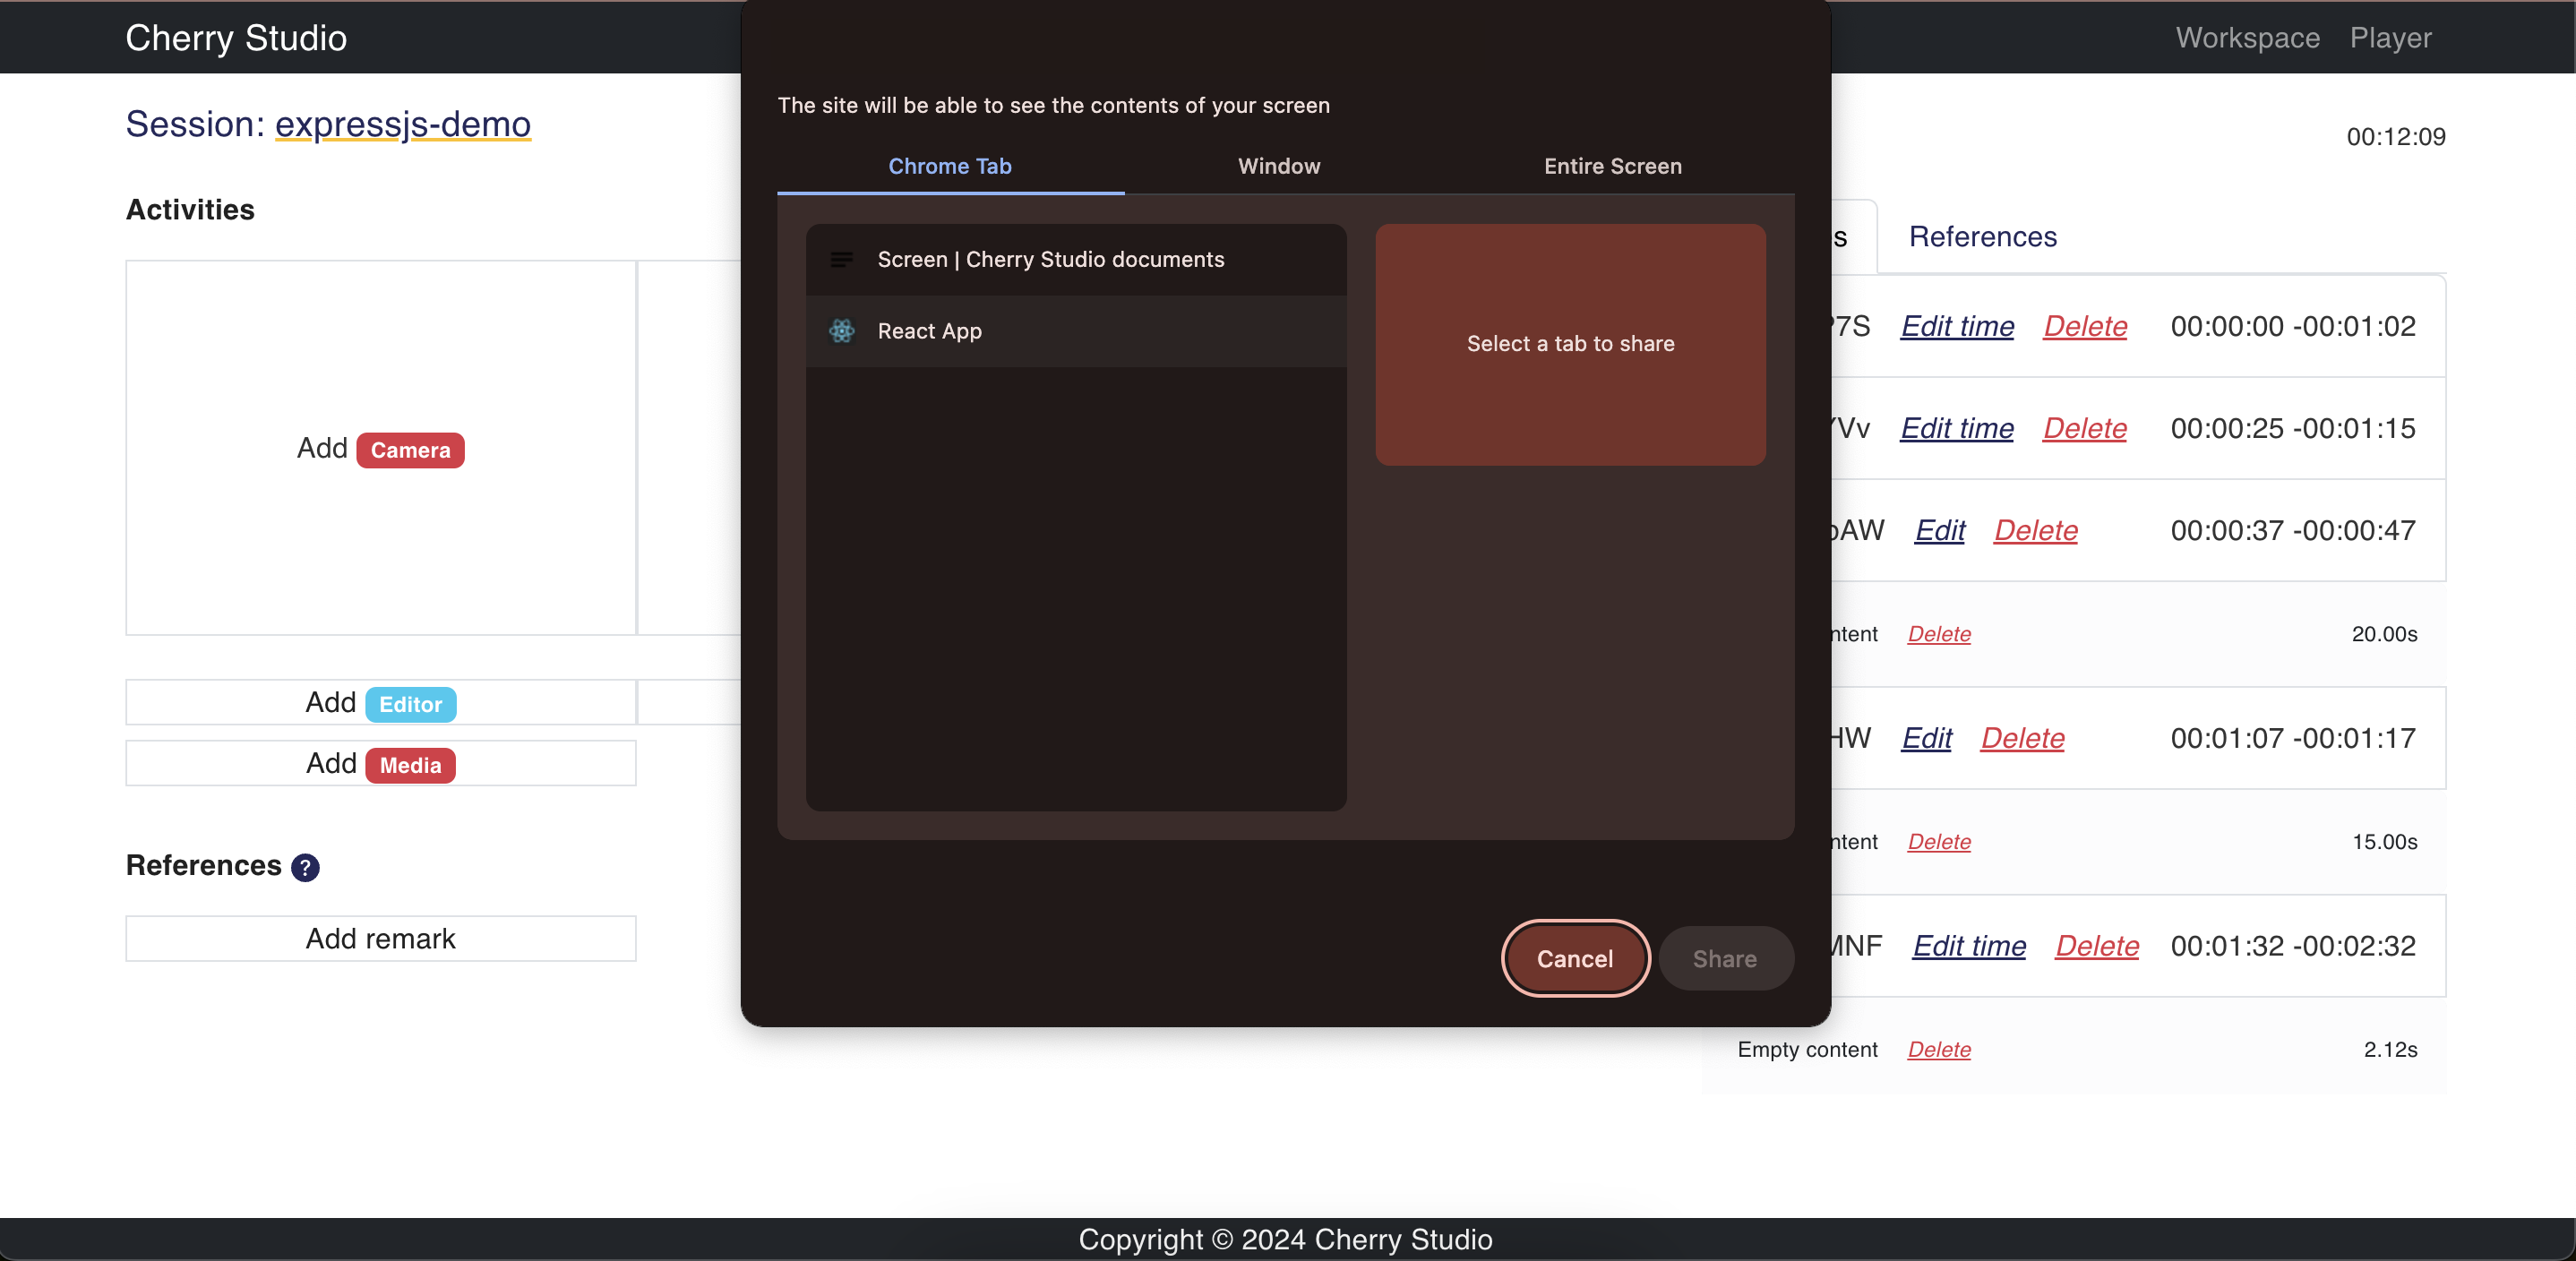The height and width of the screenshot is (1261, 2576).
Task: Delete the 00:00:37 -00:00:47 entry
Action: click(2036, 530)
